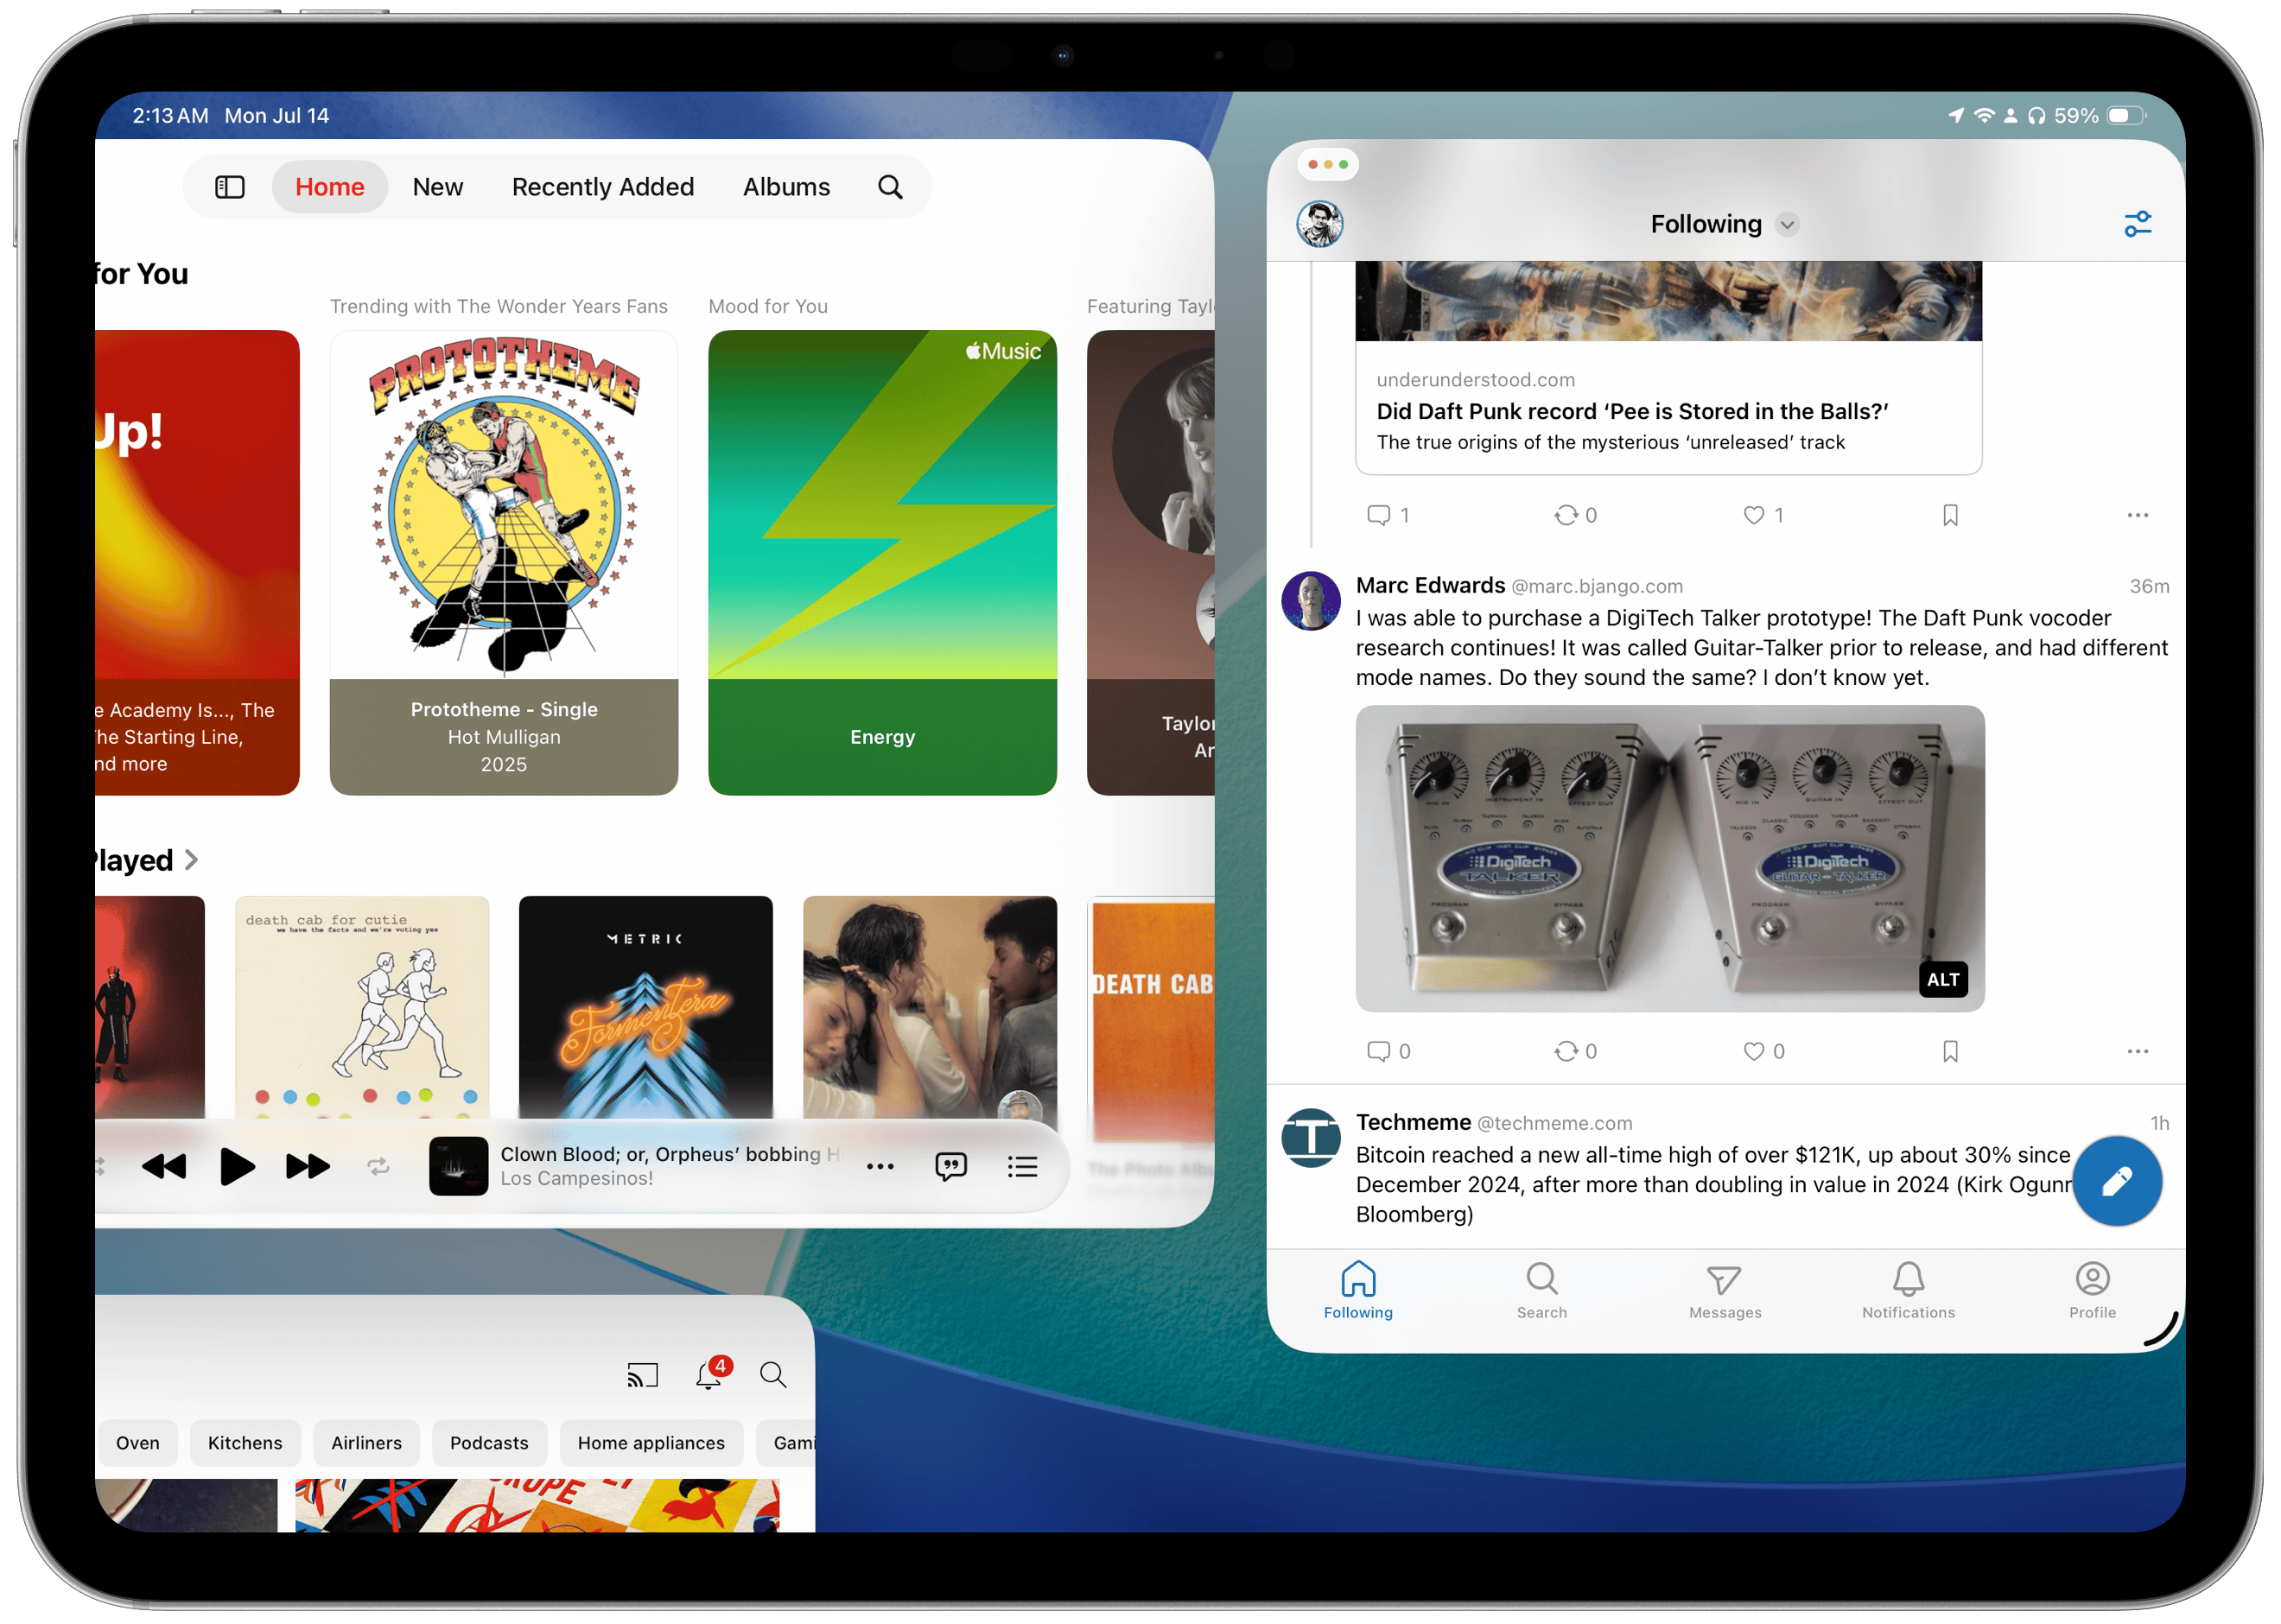
Task: Open Marc Edwards' profile name link
Action: 1430,586
